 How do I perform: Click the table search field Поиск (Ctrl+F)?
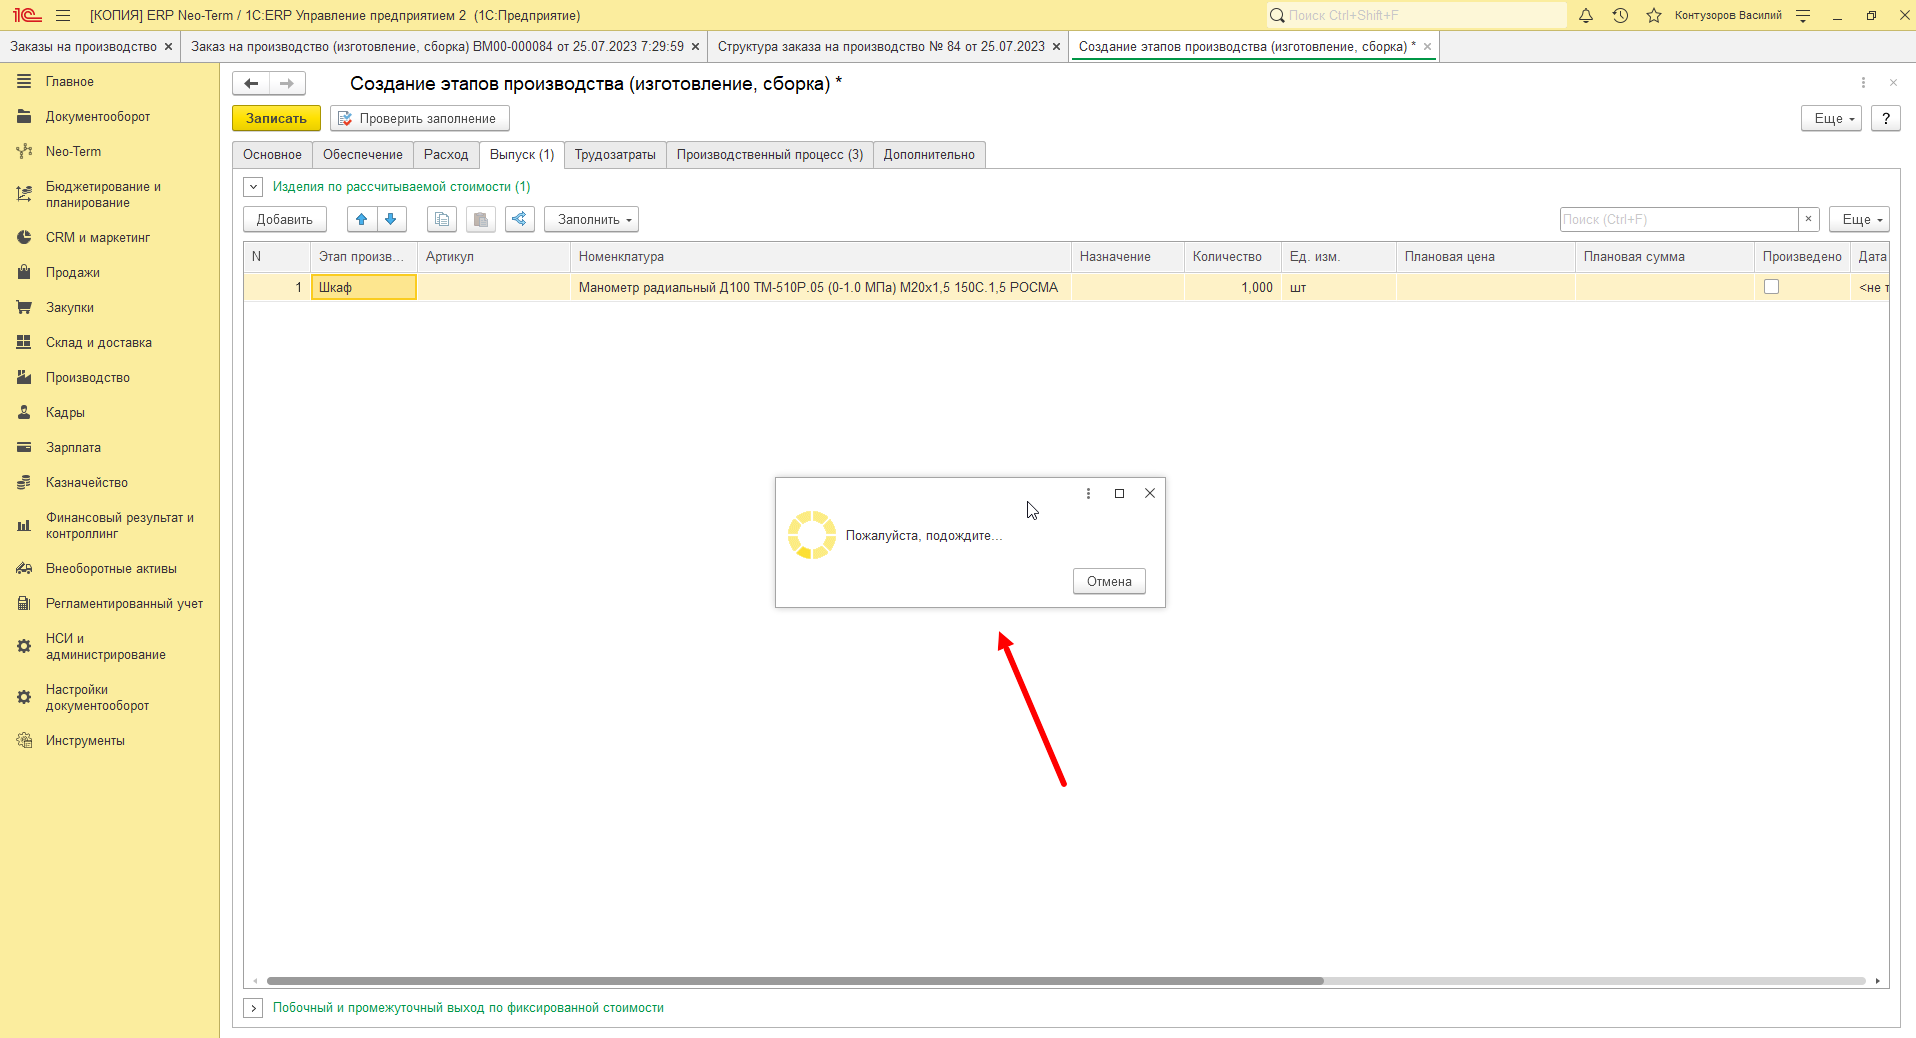click(1679, 219)
